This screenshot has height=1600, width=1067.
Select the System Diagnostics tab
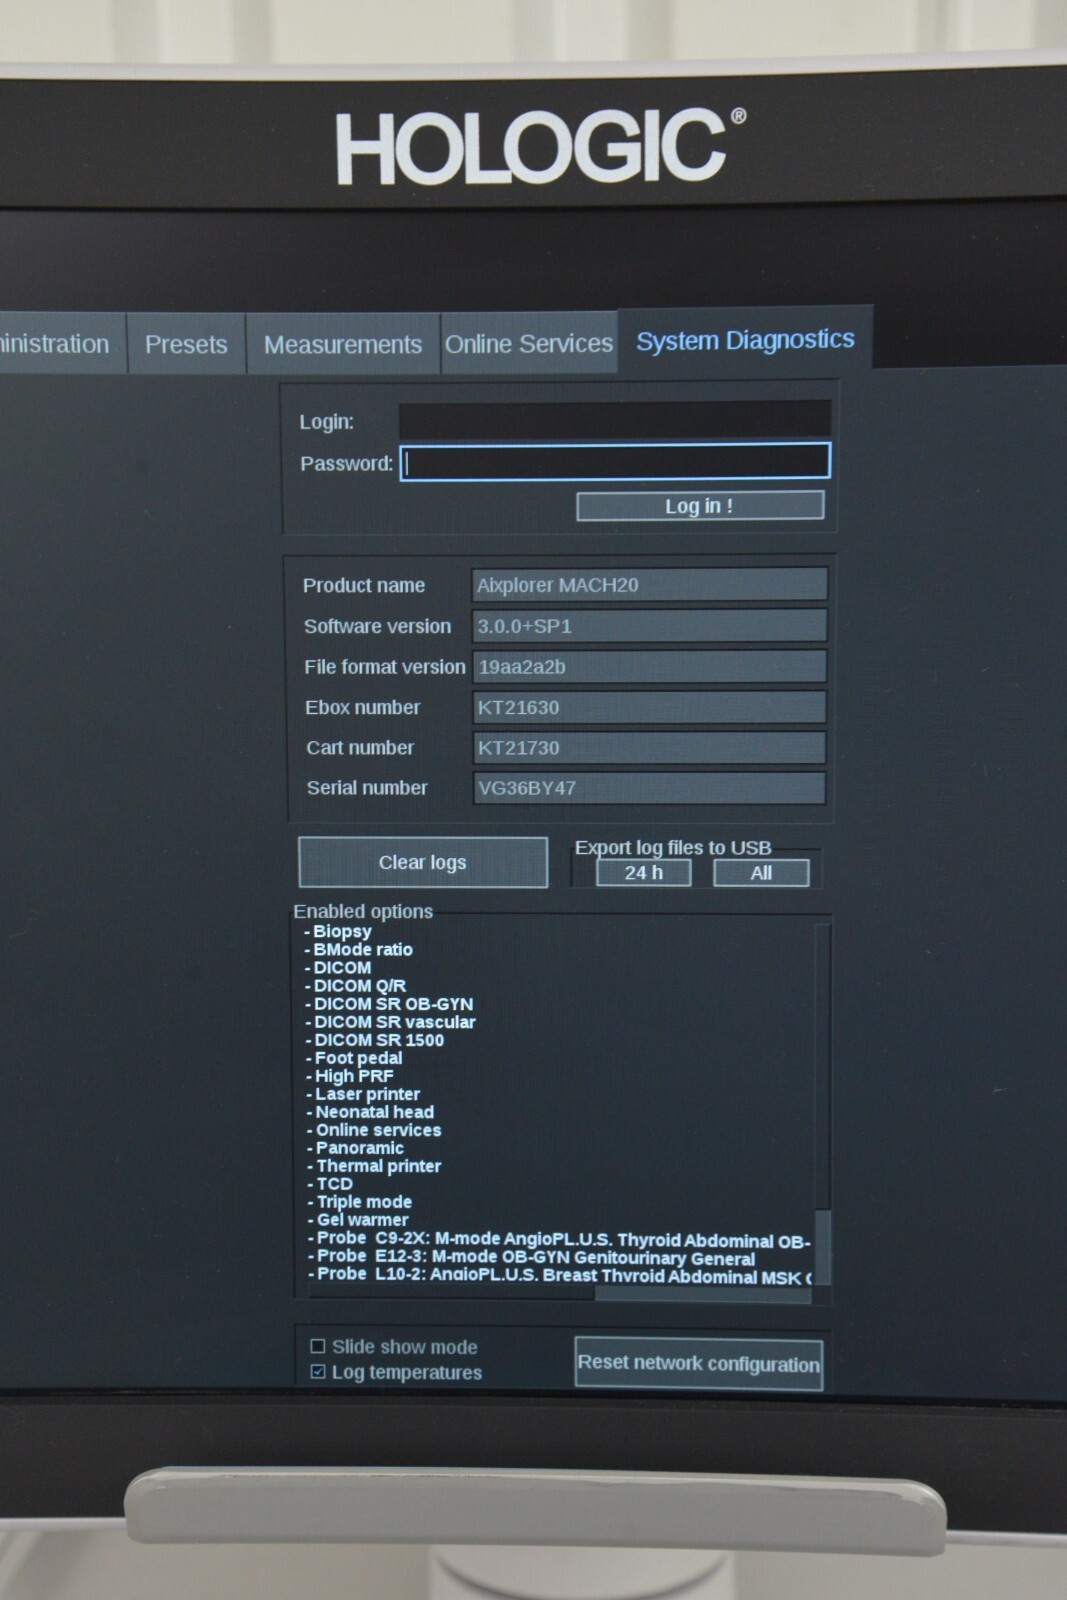[x=745, y=340]
